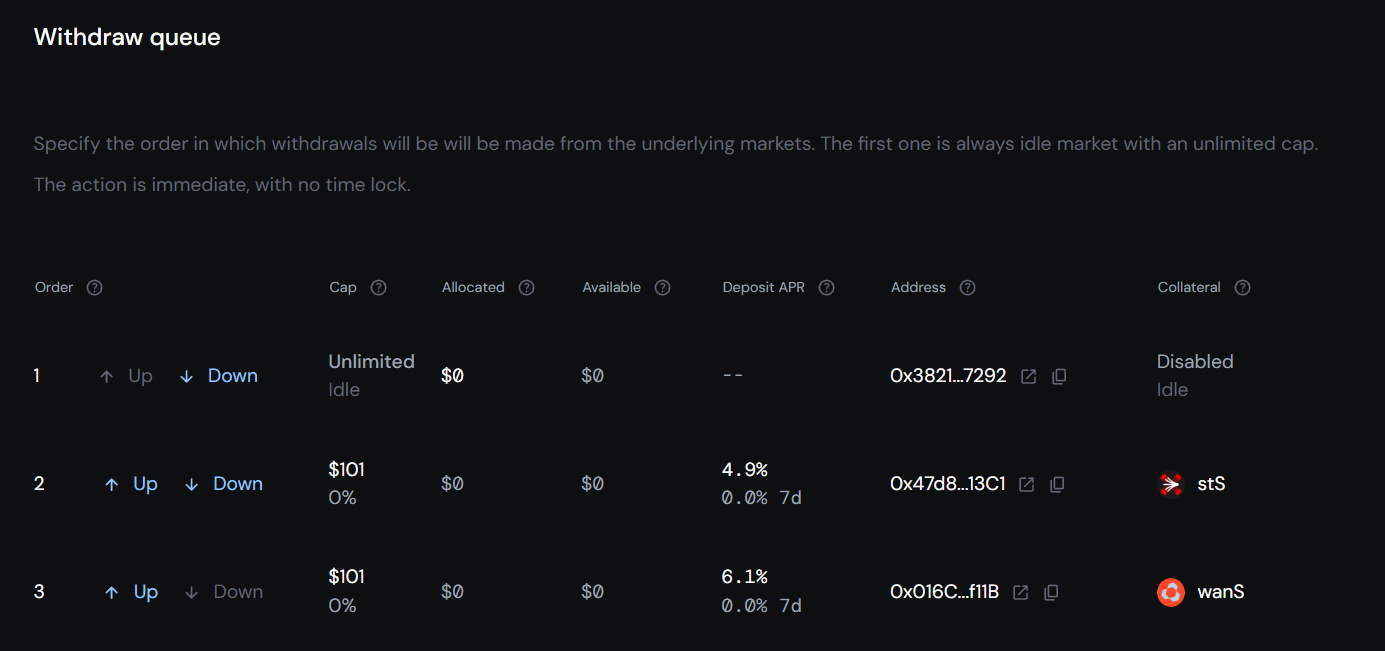Click the Available column help icon
Screen dimensions: 1385x651
point(662,287)
